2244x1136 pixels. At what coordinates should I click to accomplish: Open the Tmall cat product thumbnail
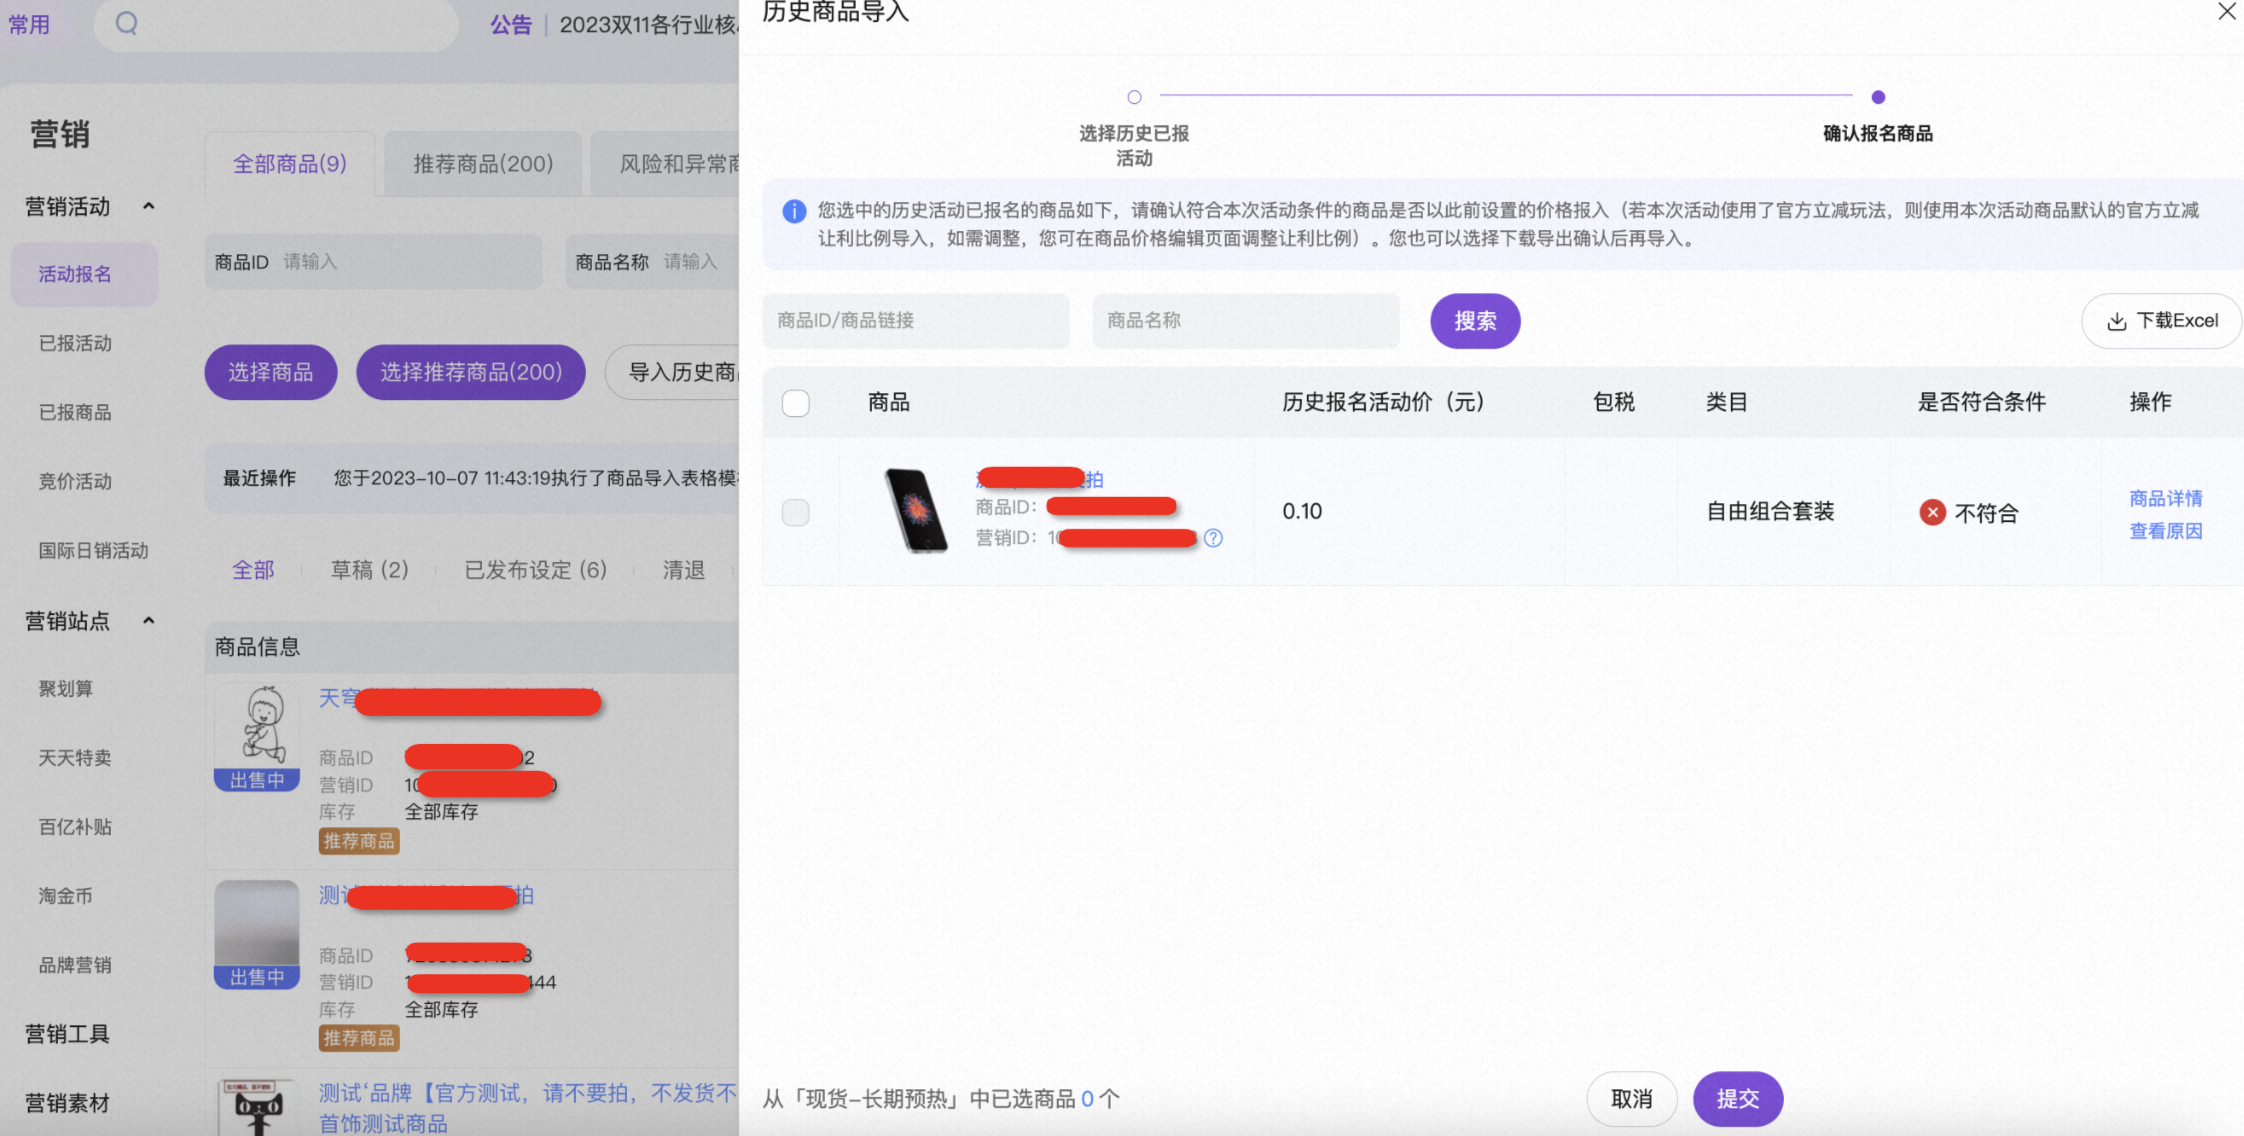[257, 1108]
